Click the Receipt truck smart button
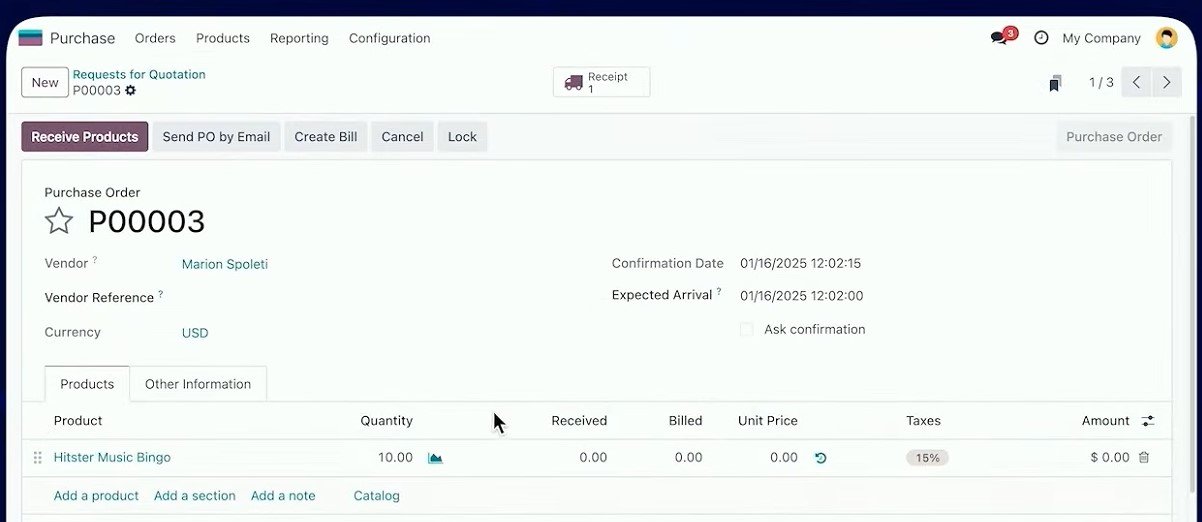 click(601, 82)
